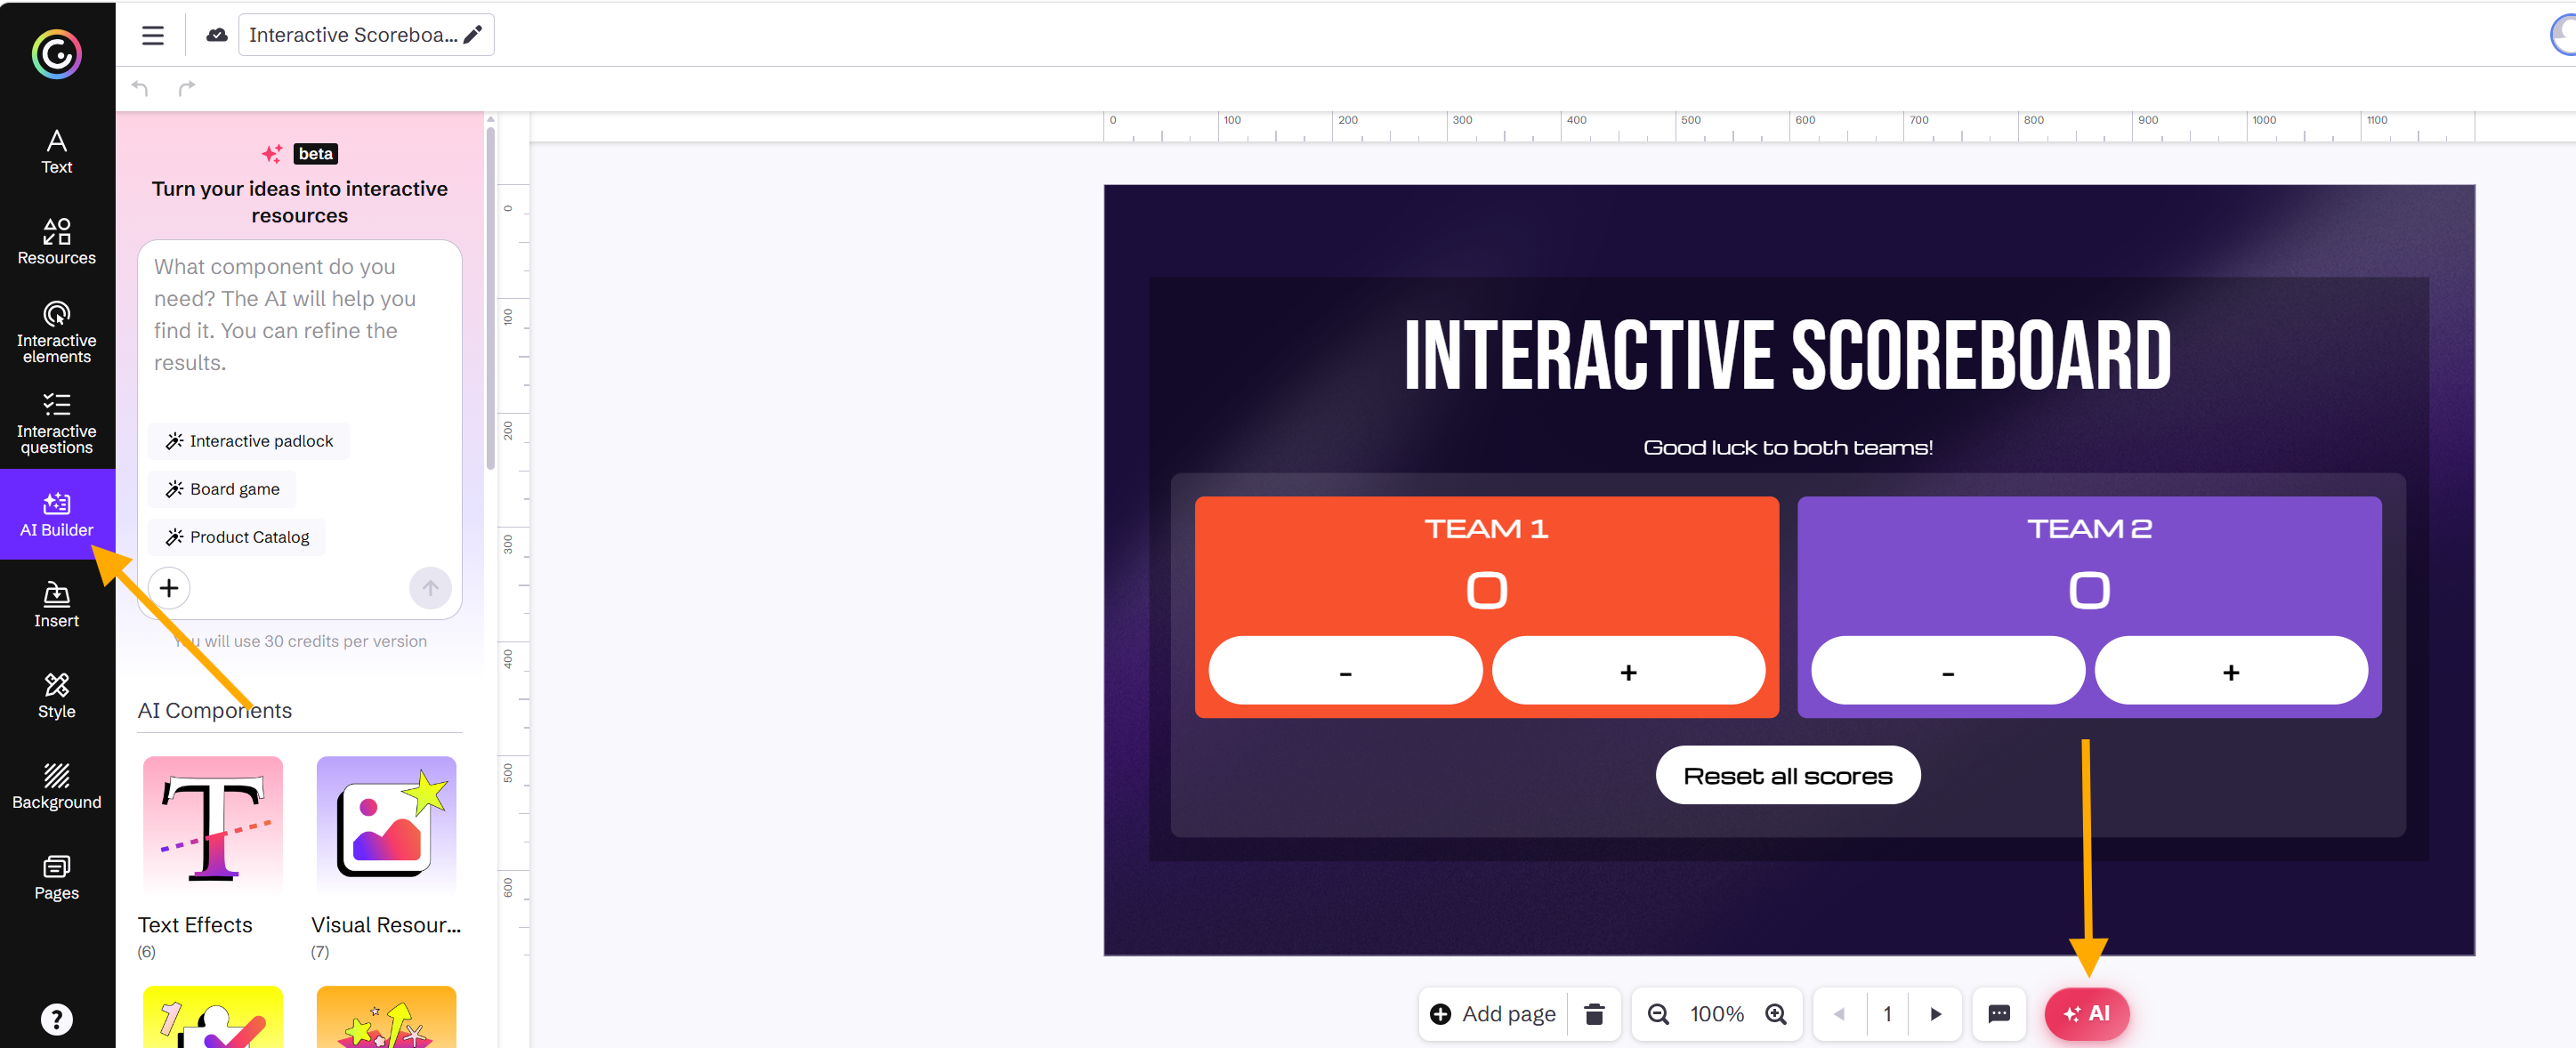Open the Insert panel
This screenshot has height=1048, width=2576.
[x=57, y=605]
